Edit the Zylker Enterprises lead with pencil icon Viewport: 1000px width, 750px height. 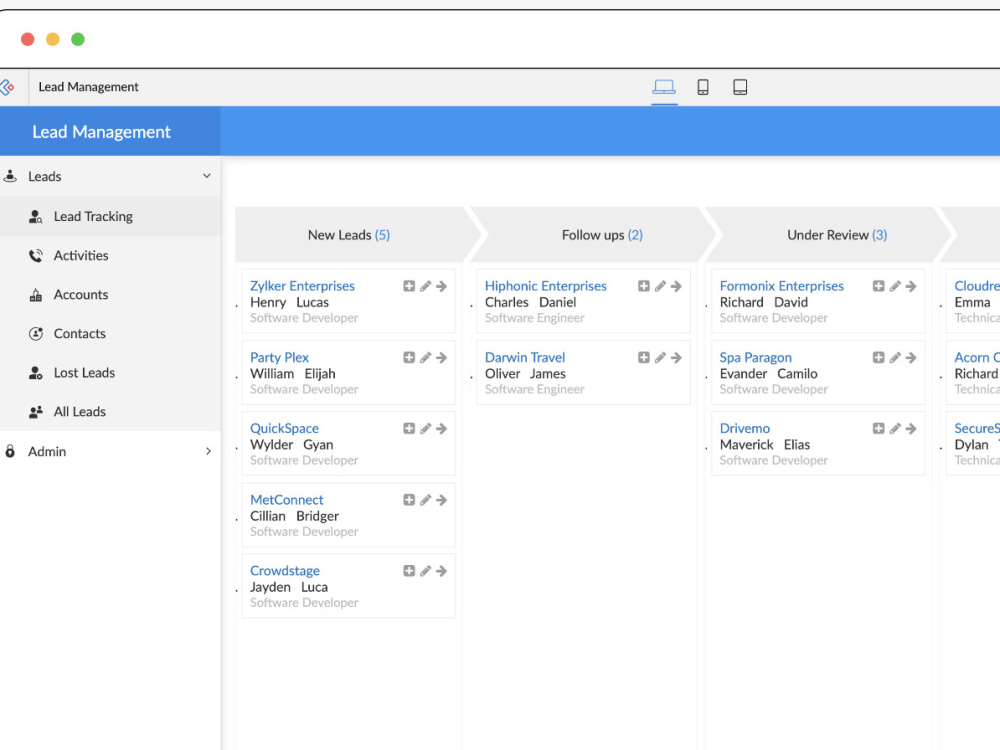click(425, 286)
